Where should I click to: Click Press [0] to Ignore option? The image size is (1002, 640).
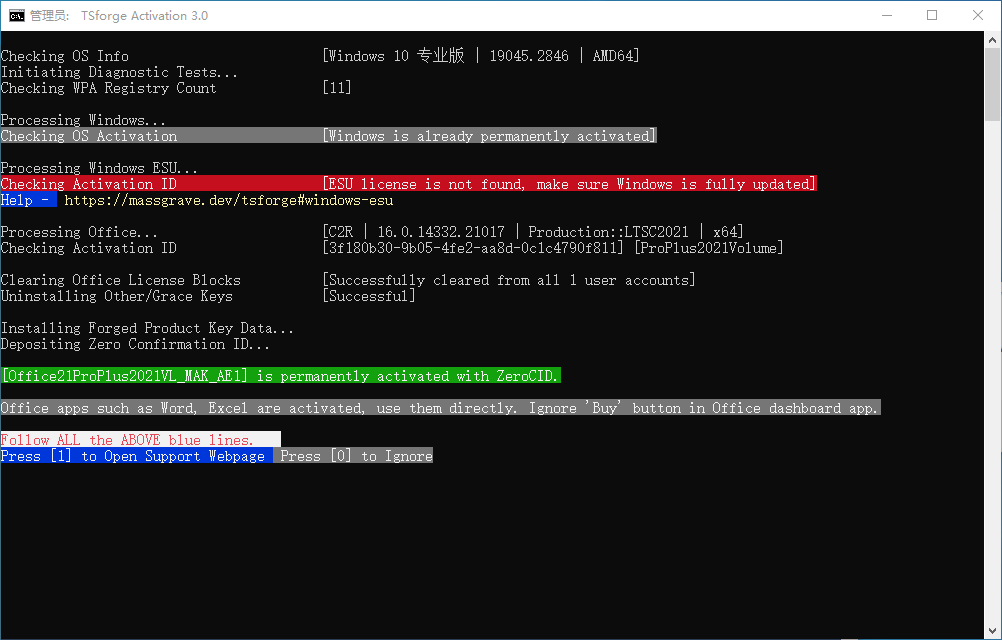coord(355,455)
